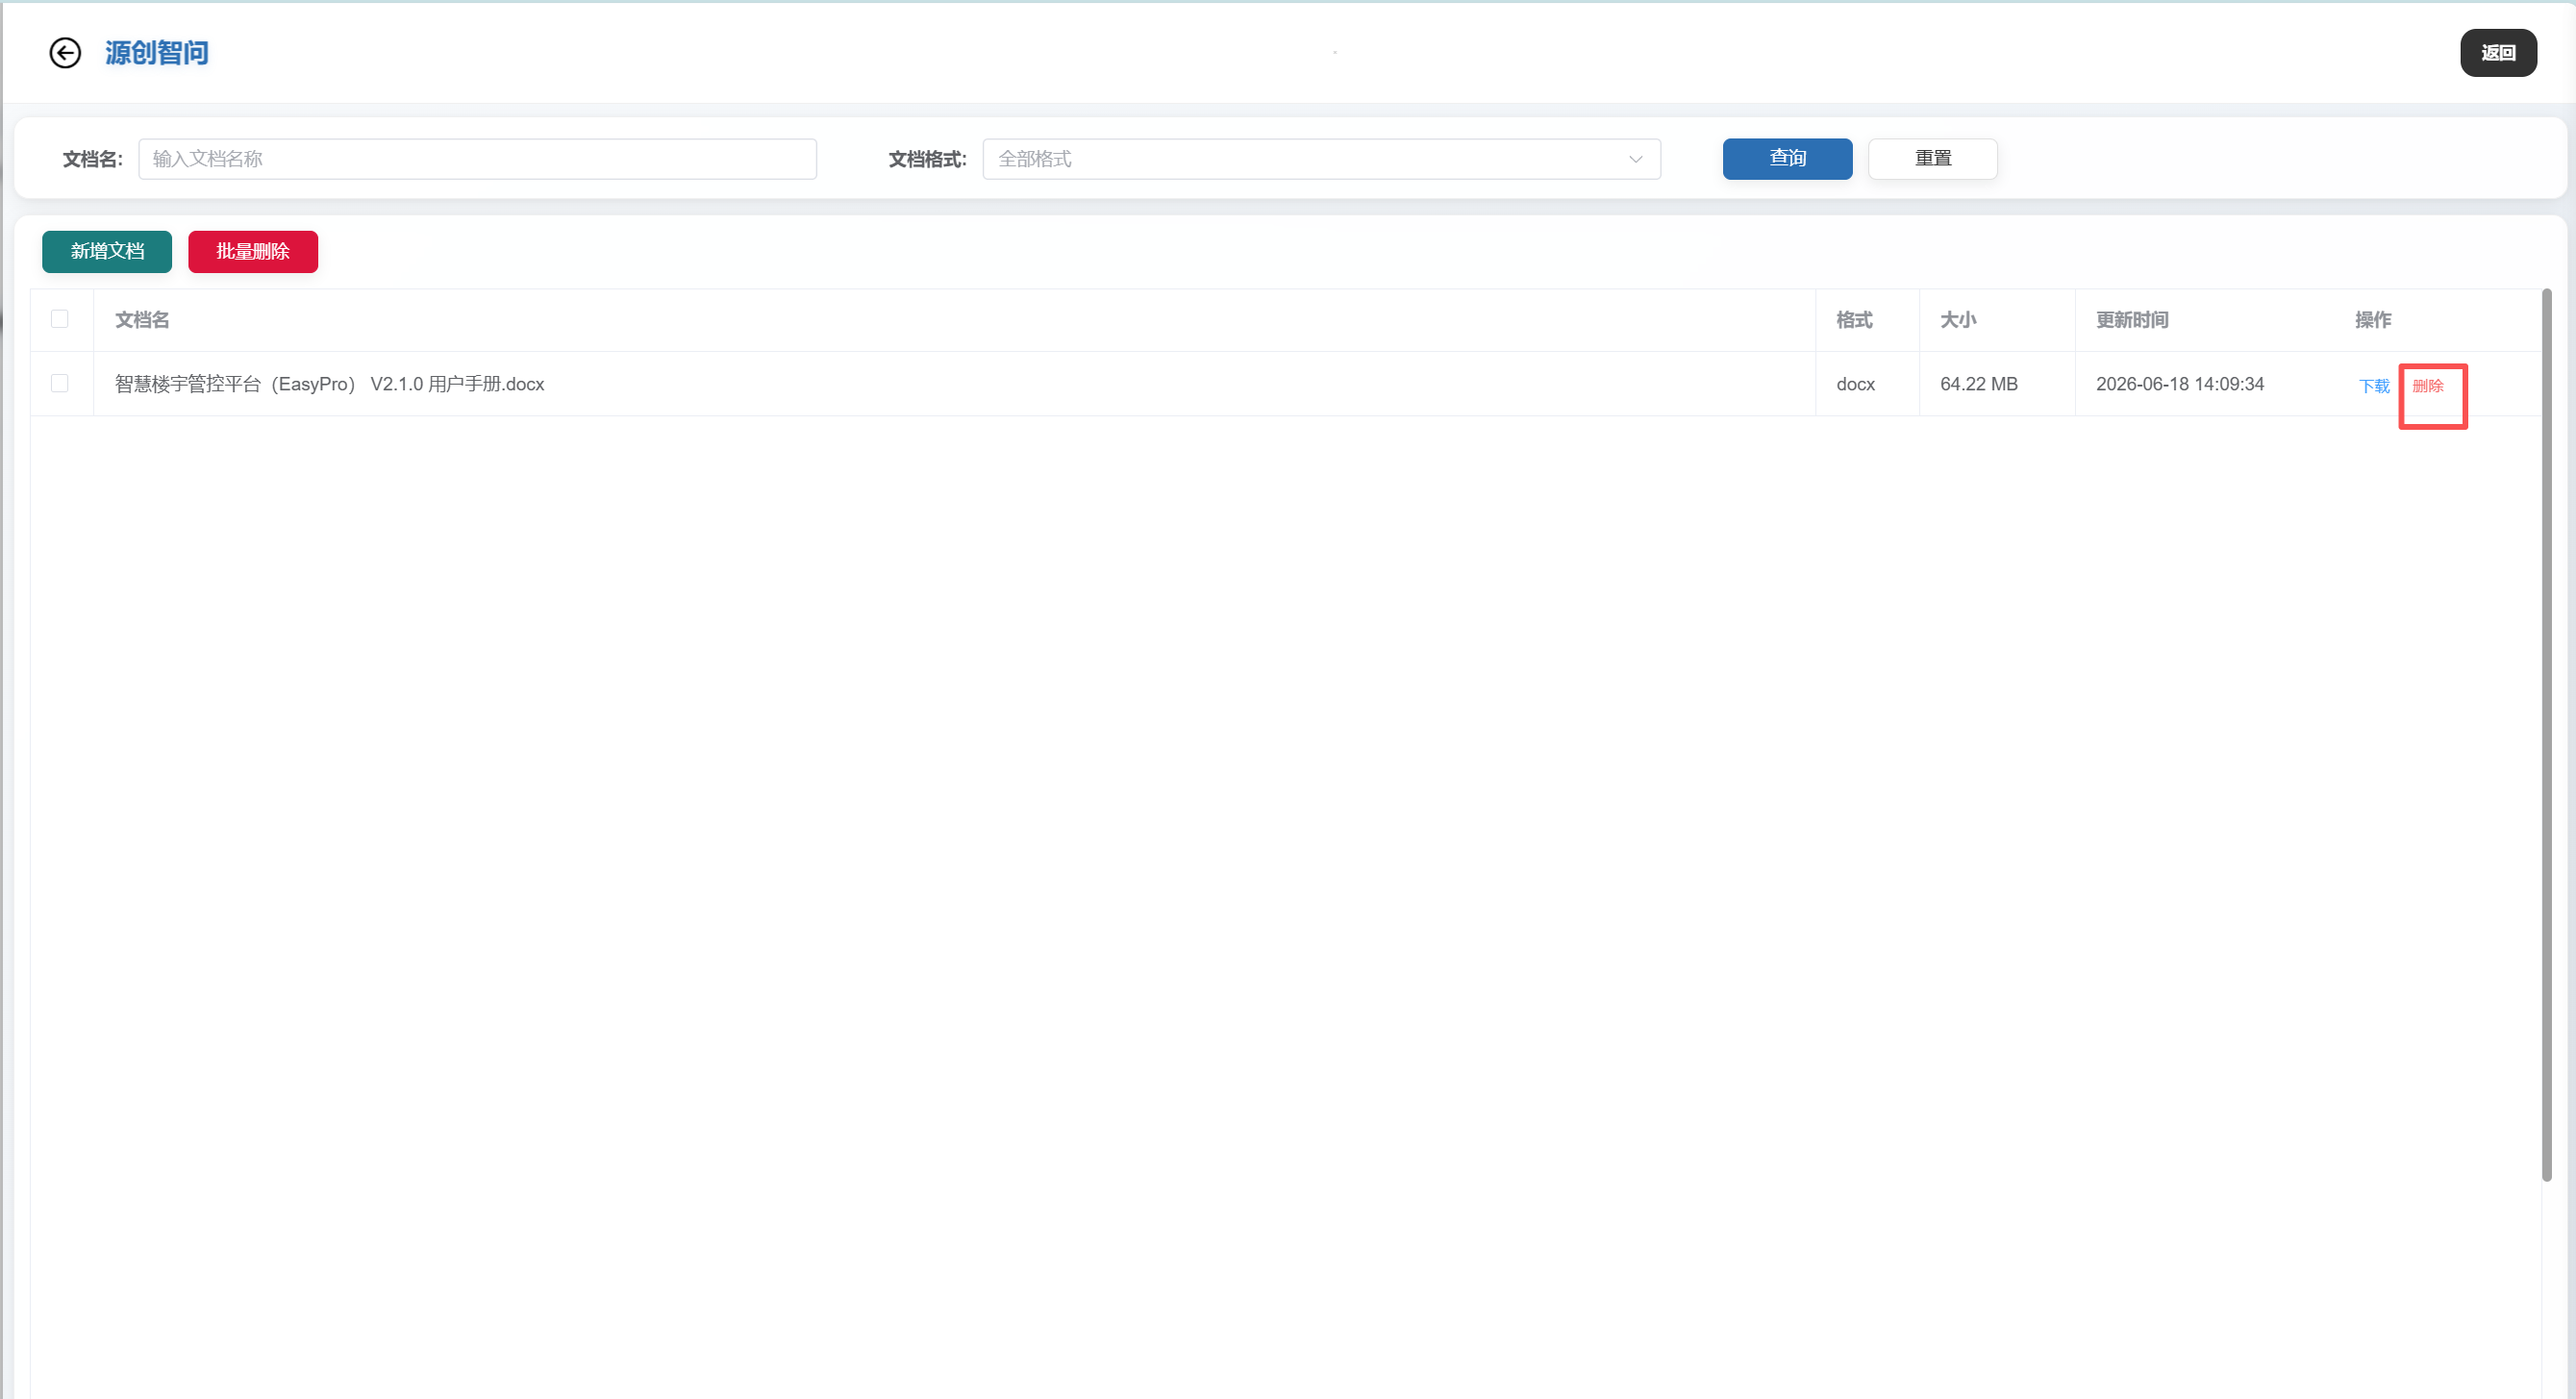Click the 大小 column header
Image resolution: width=2576 pixels, height=1399 pixels.
pos(1958,320)
